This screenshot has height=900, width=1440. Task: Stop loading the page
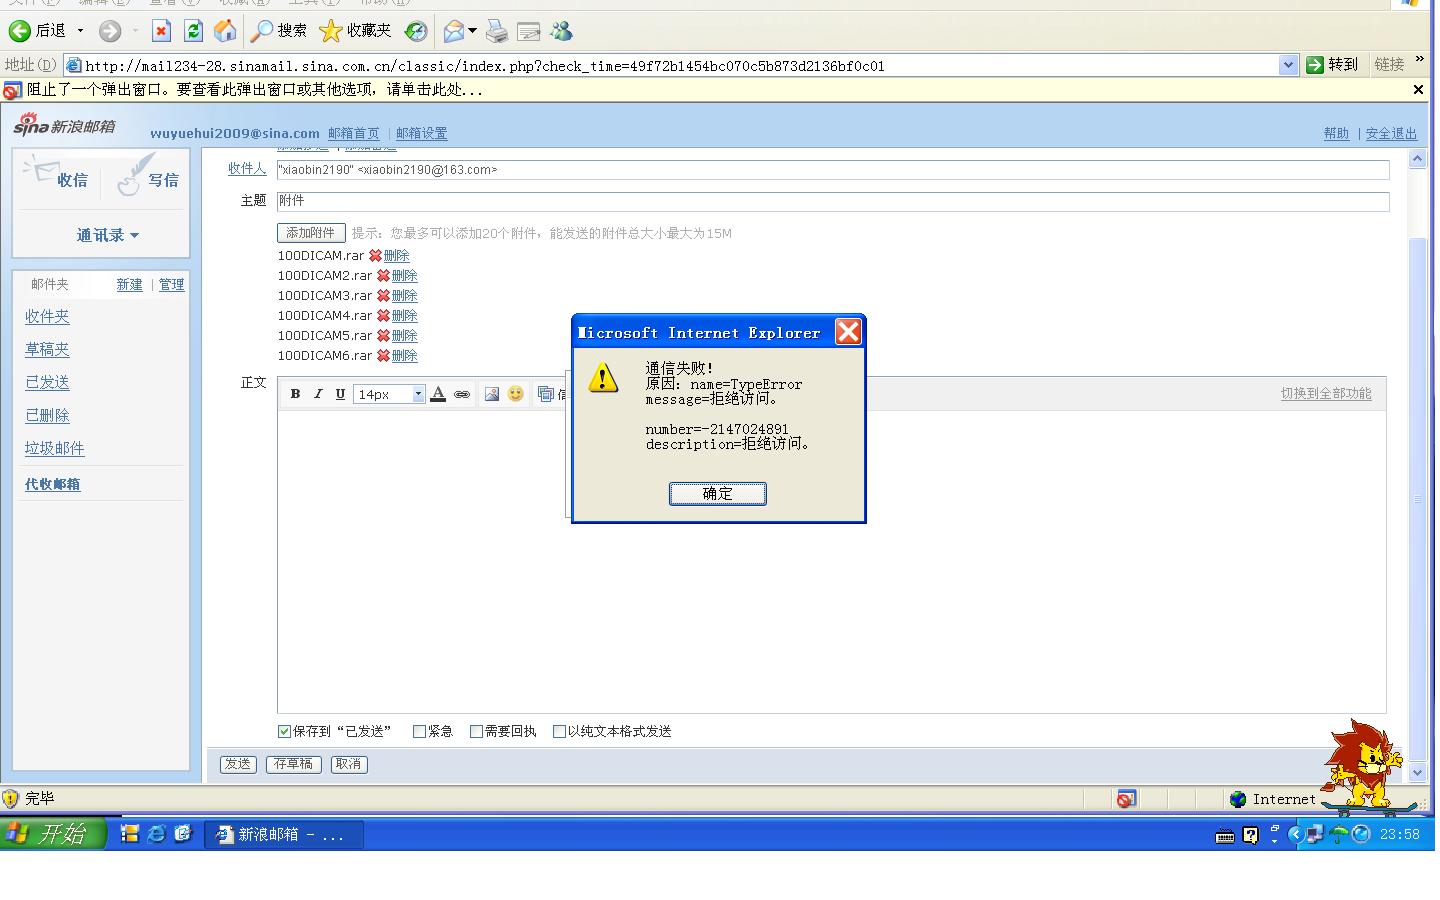(161, 31)
